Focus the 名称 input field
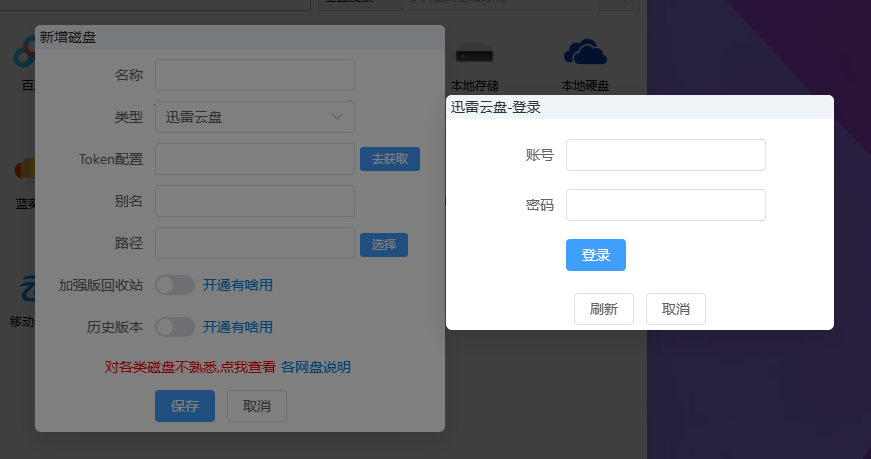 [x=254, y=75]
